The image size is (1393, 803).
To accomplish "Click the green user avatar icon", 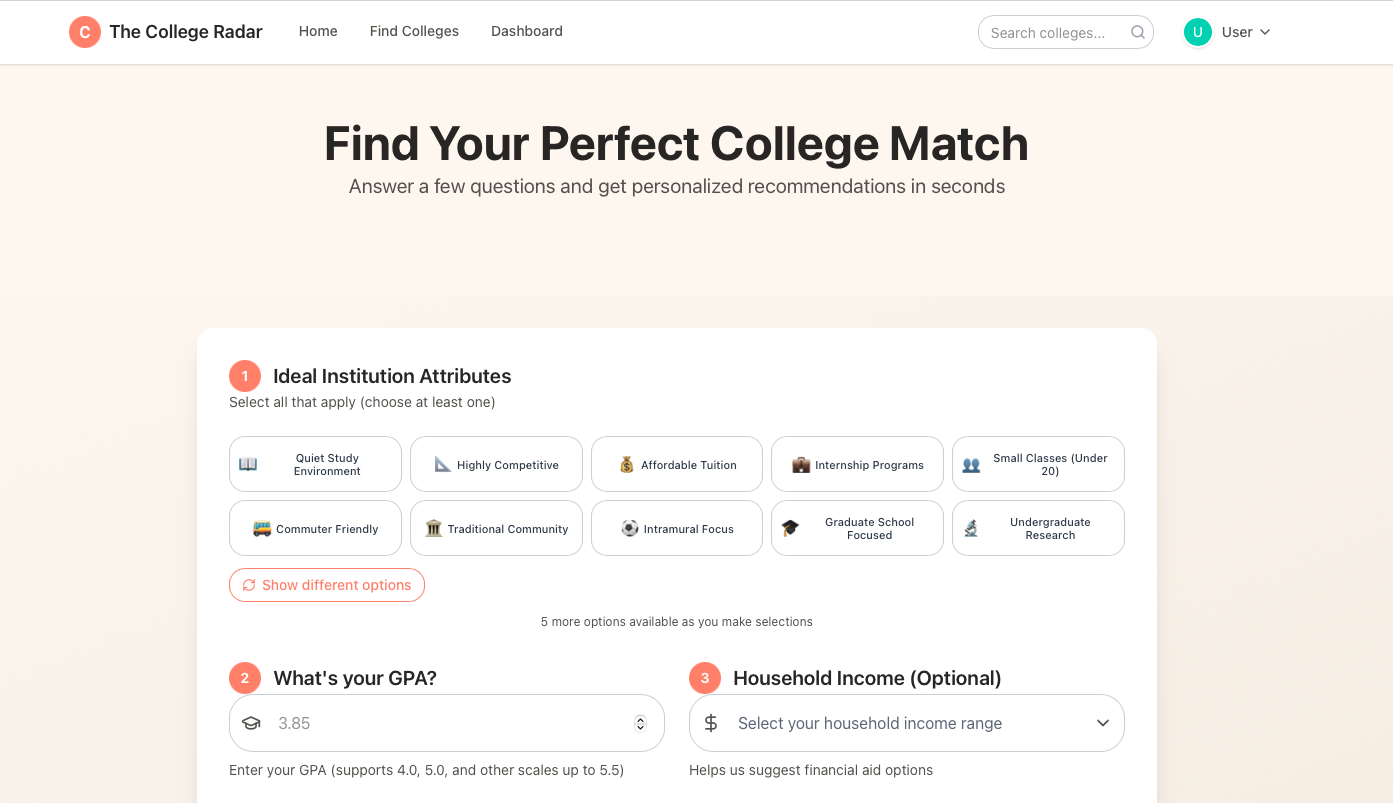I will pyautogui.click(x=1197, y=32).
